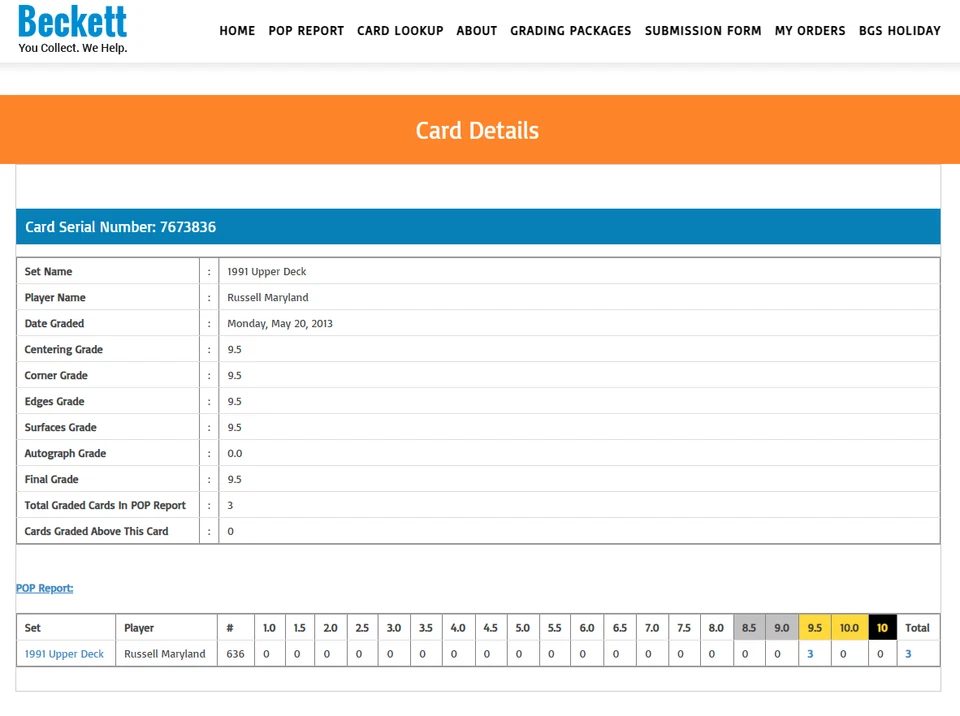Click the 9.5 grade count link 3

pyautogui.click(x=810, y=654)
